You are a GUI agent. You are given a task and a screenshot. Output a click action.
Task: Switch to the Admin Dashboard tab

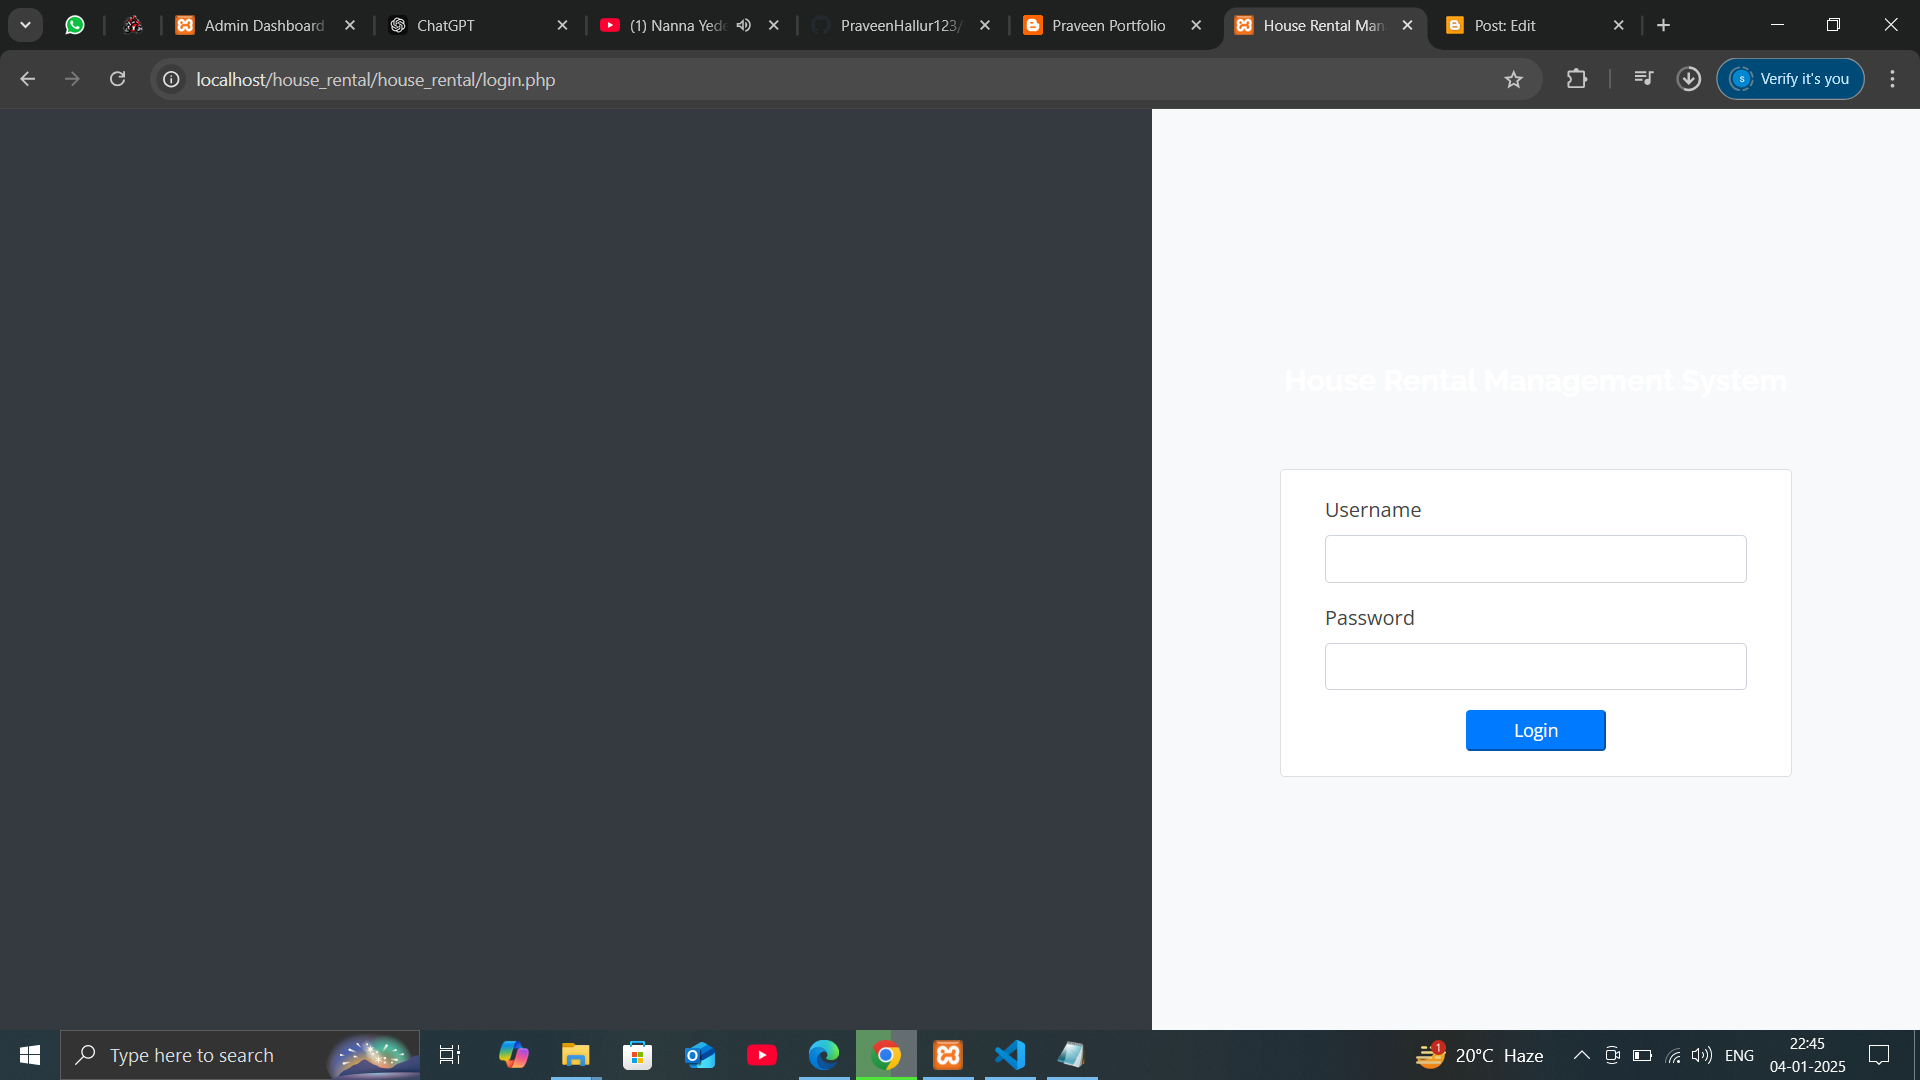(x=263, y=25)
